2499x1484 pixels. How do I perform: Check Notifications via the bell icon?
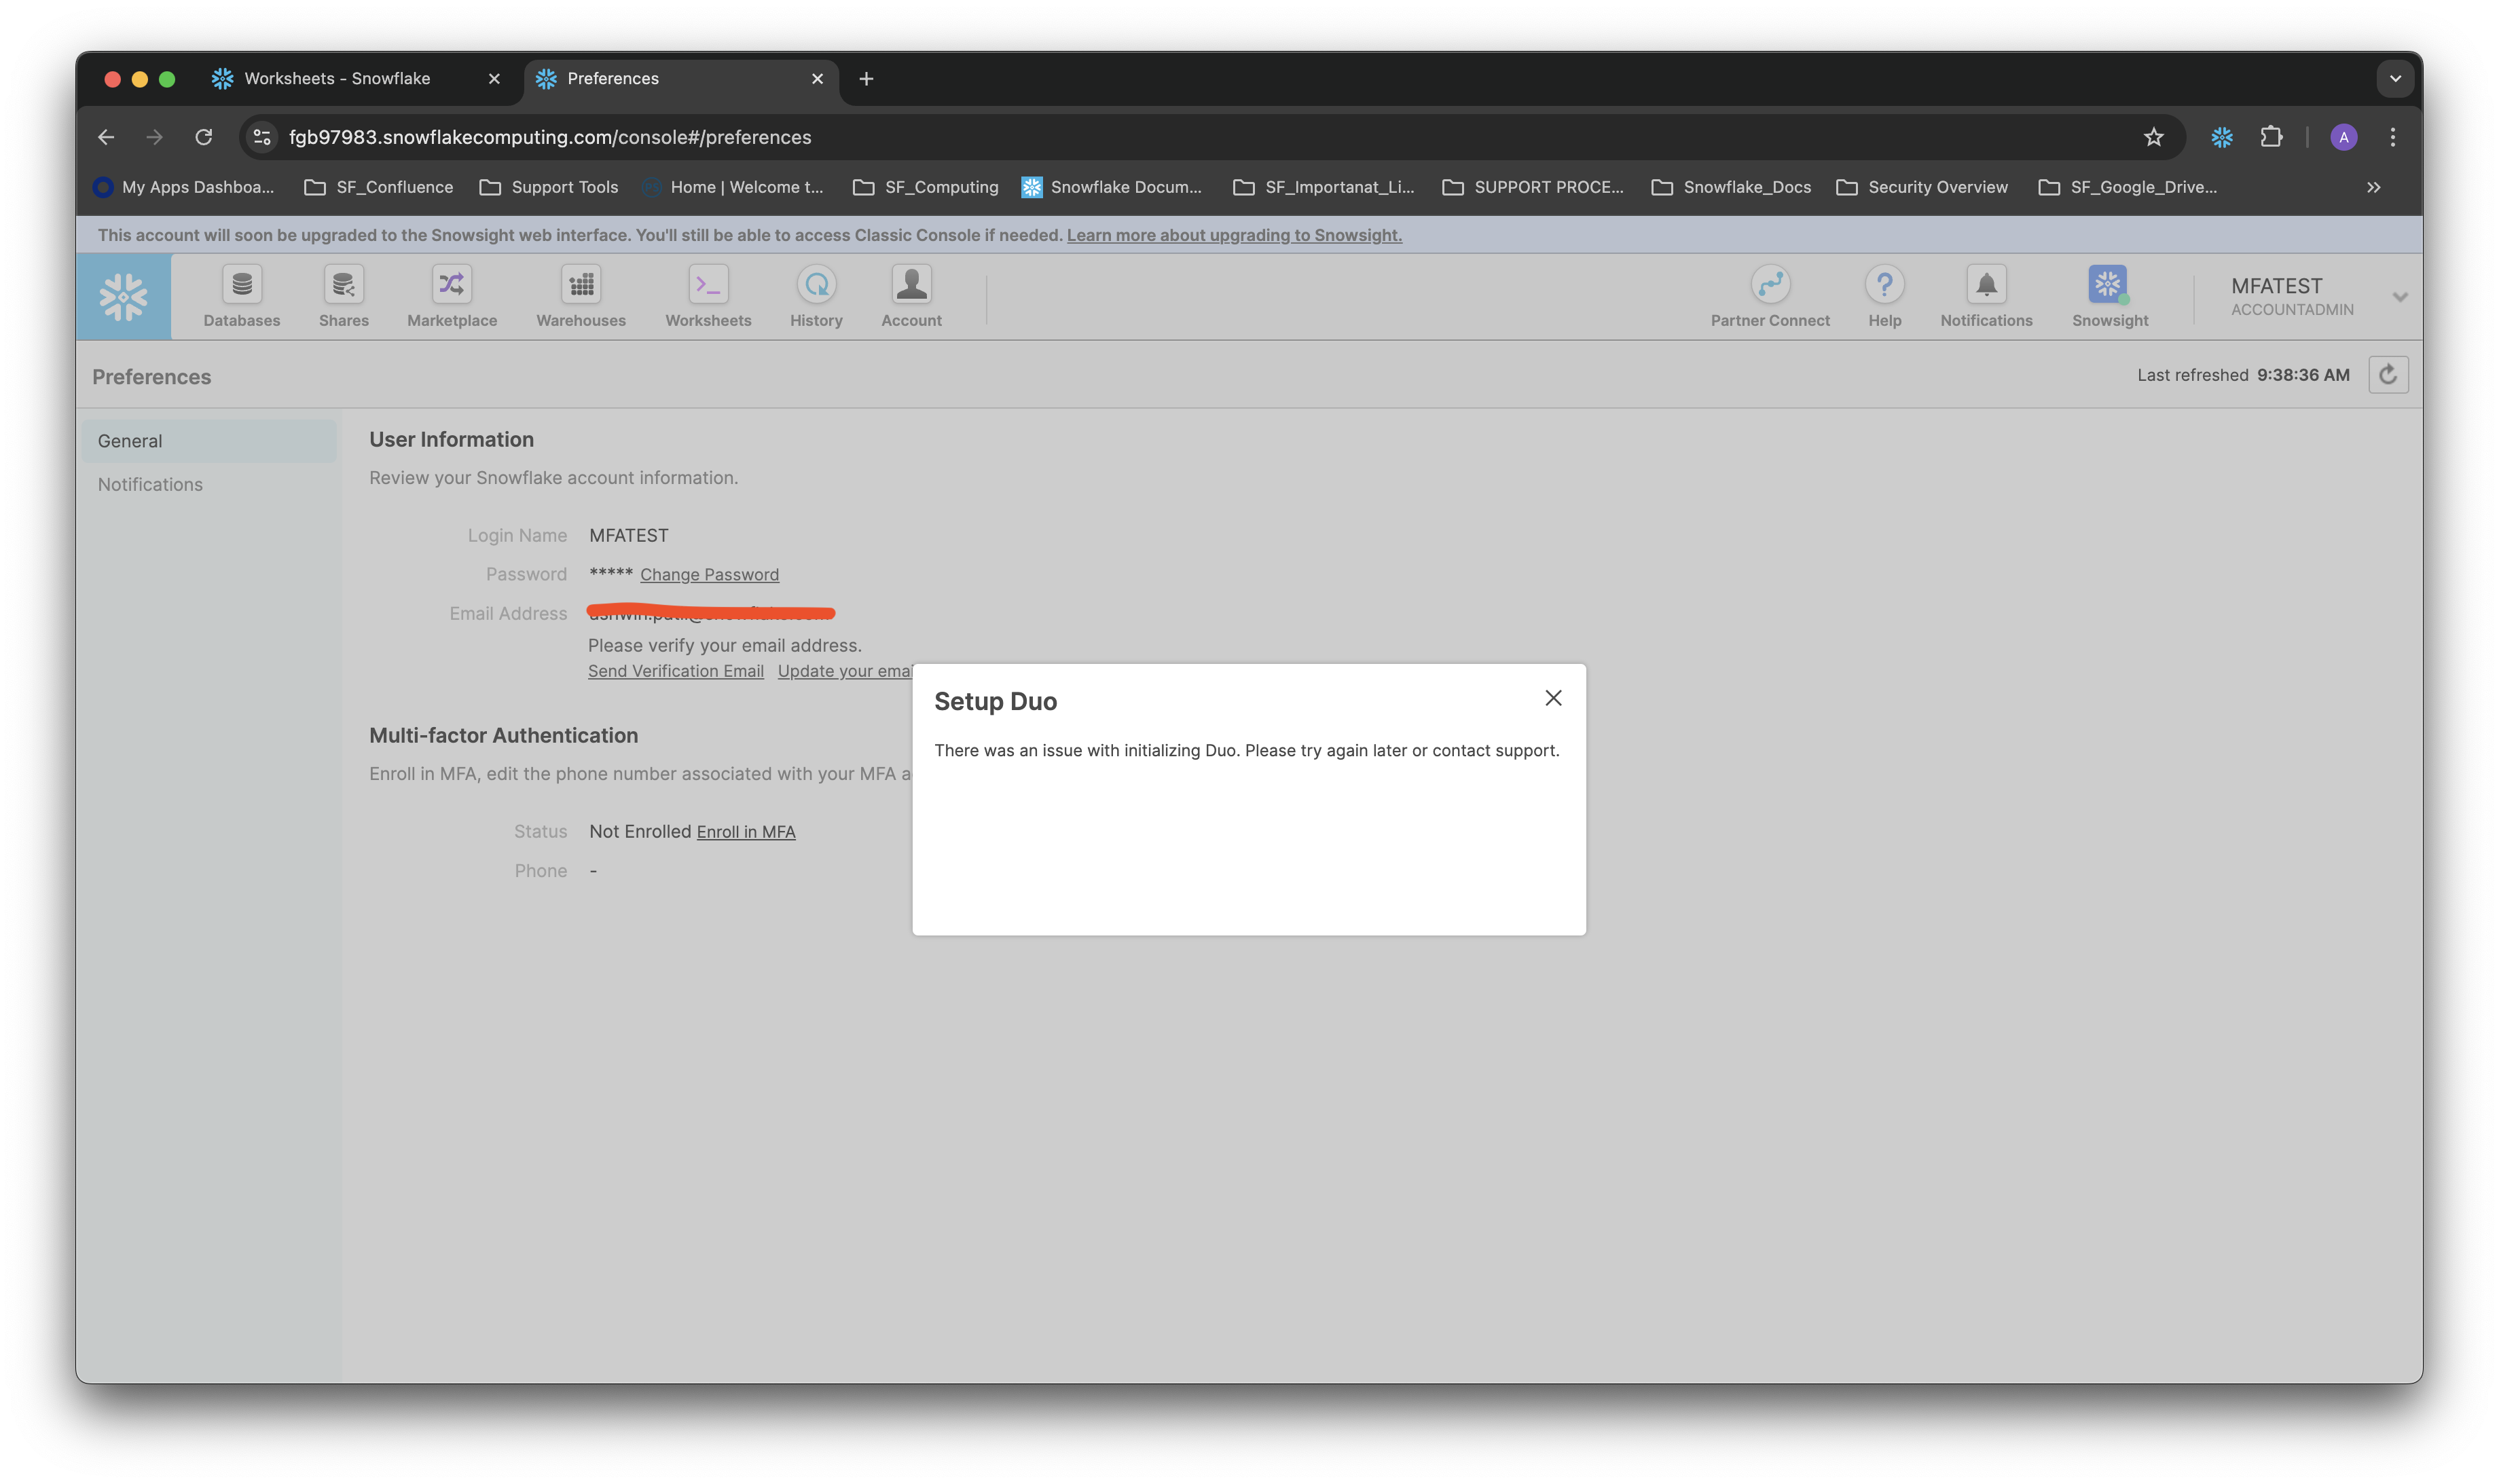coord(1985,295)
